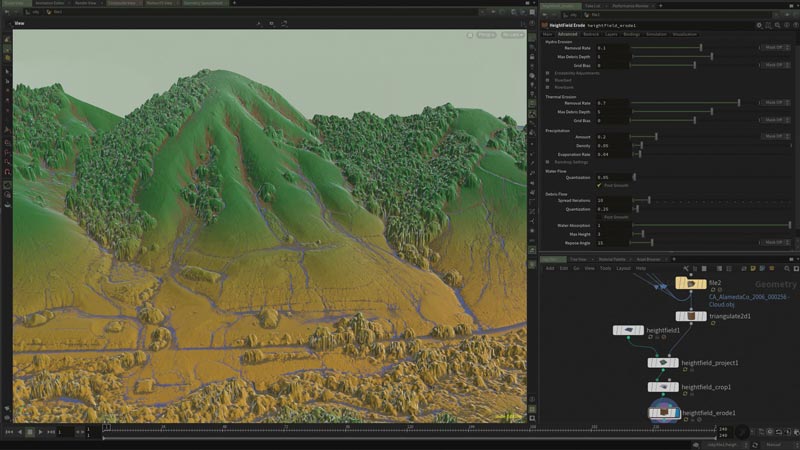This screenshot has width=800, height=450.
Task: Click the triangulate2d1 node icon
Action: (x=691, y=316)
